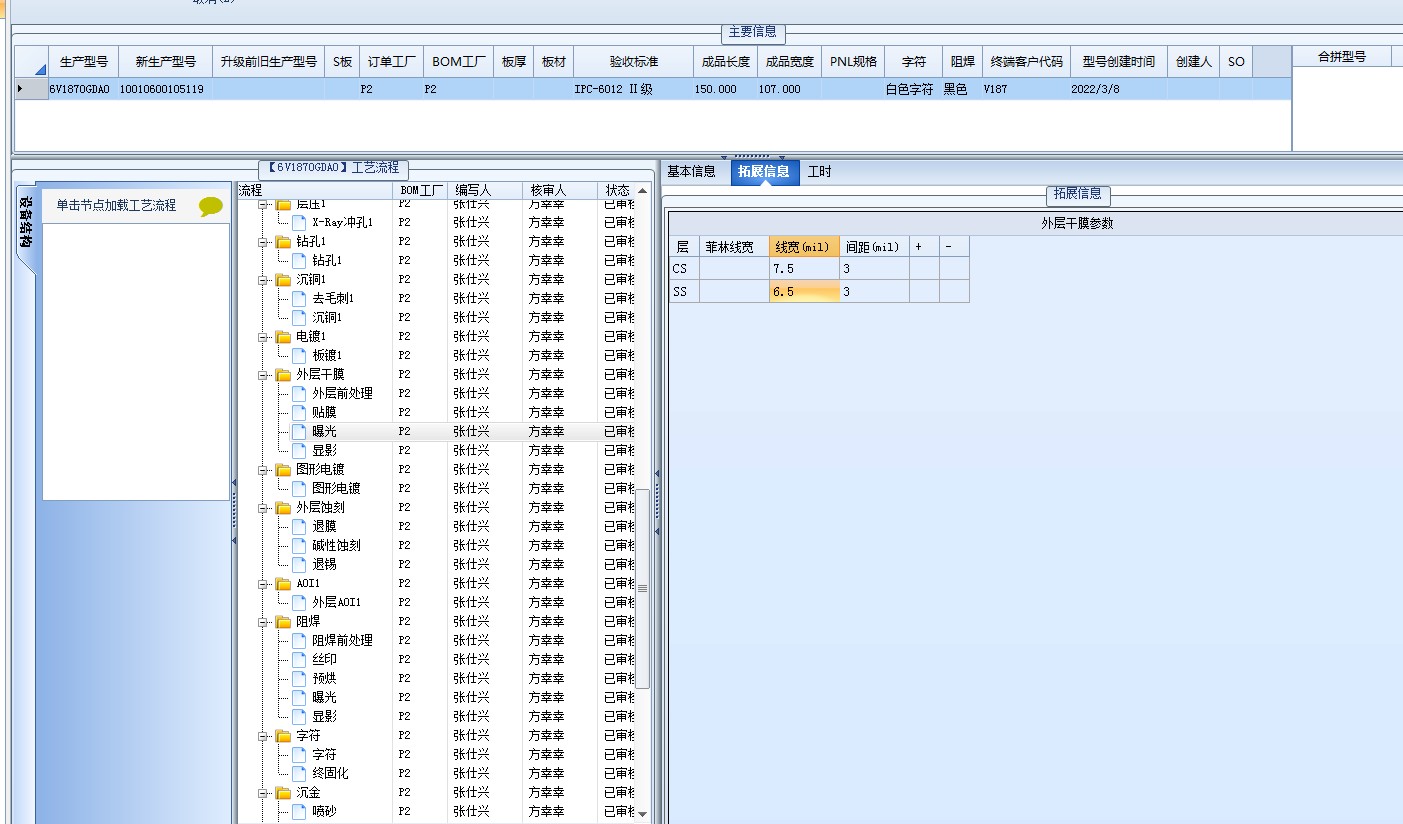Viewport: 1403px width, 824px height.
Task: Select the 曝光 step under 外层干膜
Action: (324, 432)
